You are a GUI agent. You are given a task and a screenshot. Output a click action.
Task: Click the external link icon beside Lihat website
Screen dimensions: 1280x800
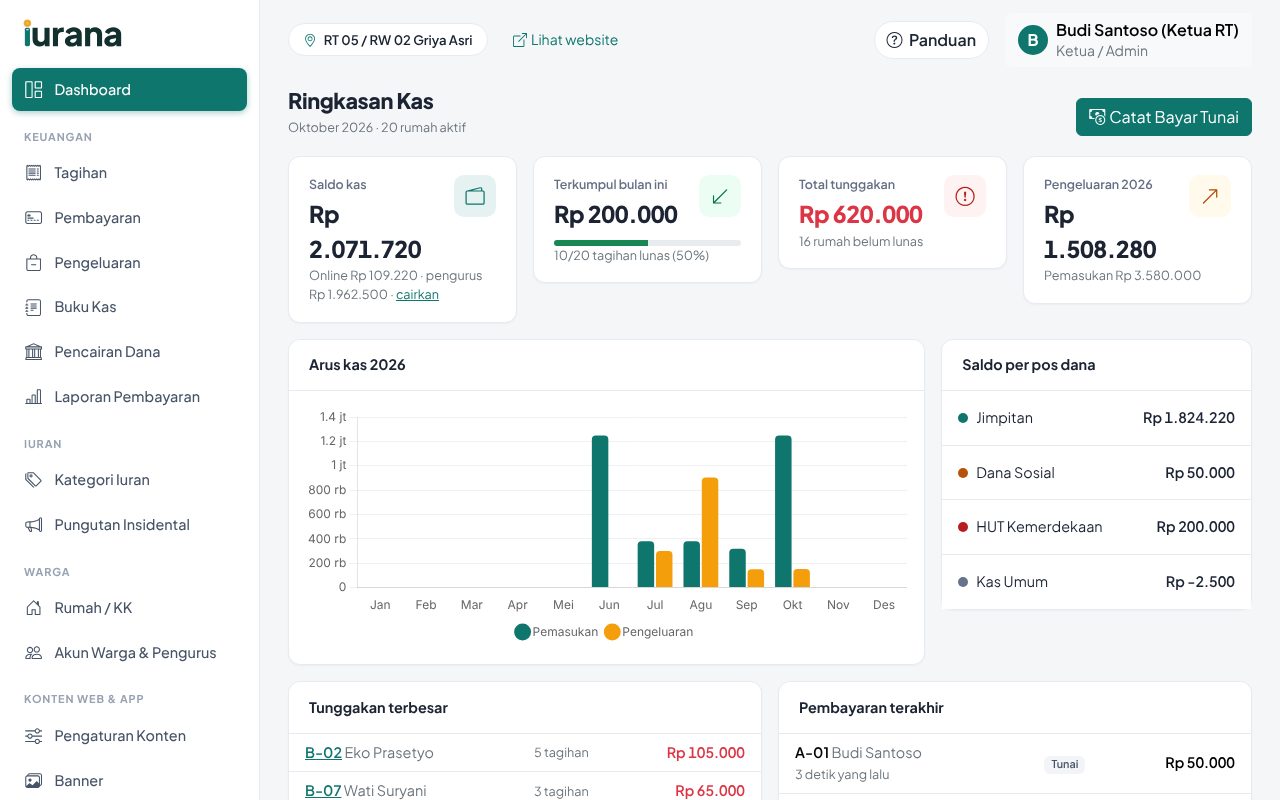[x=519, y=40]
